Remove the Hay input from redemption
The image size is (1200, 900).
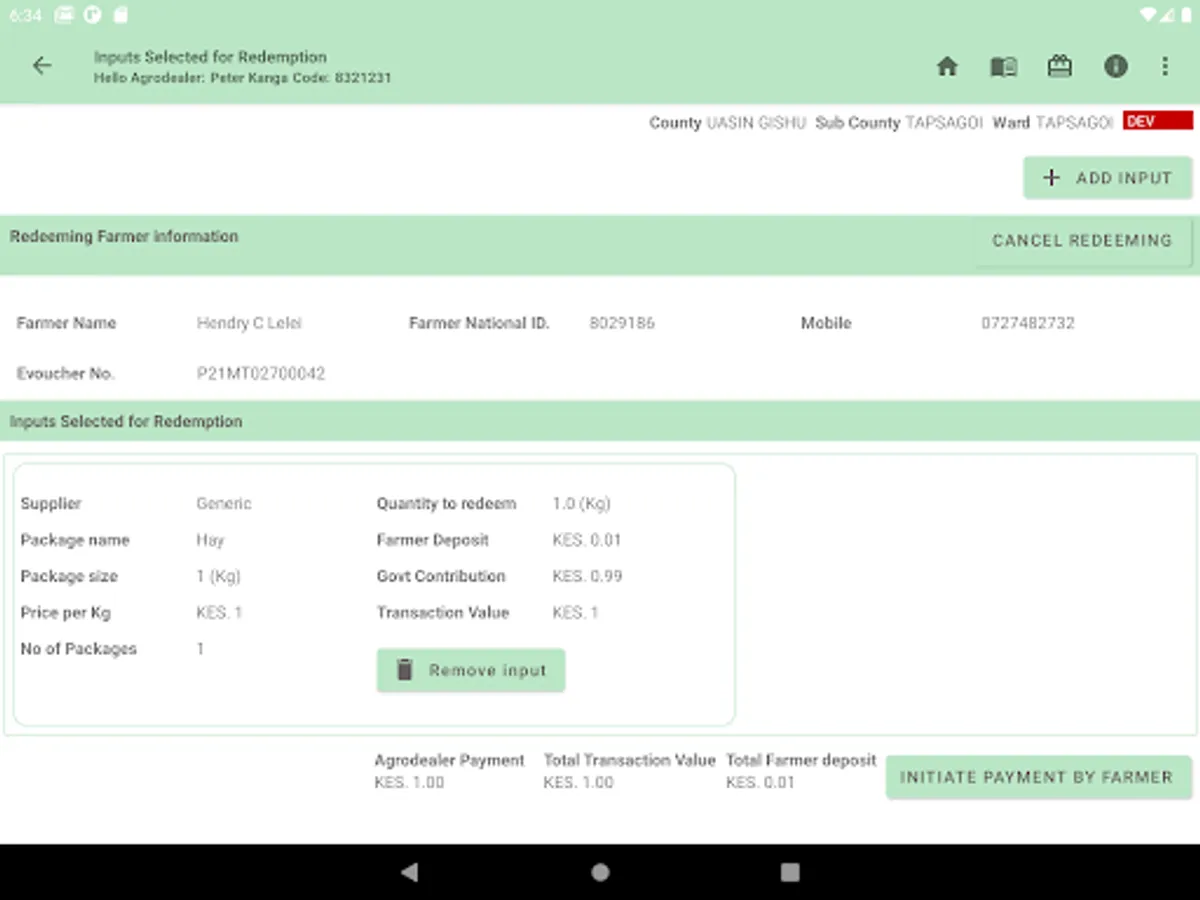pos(471,670)
